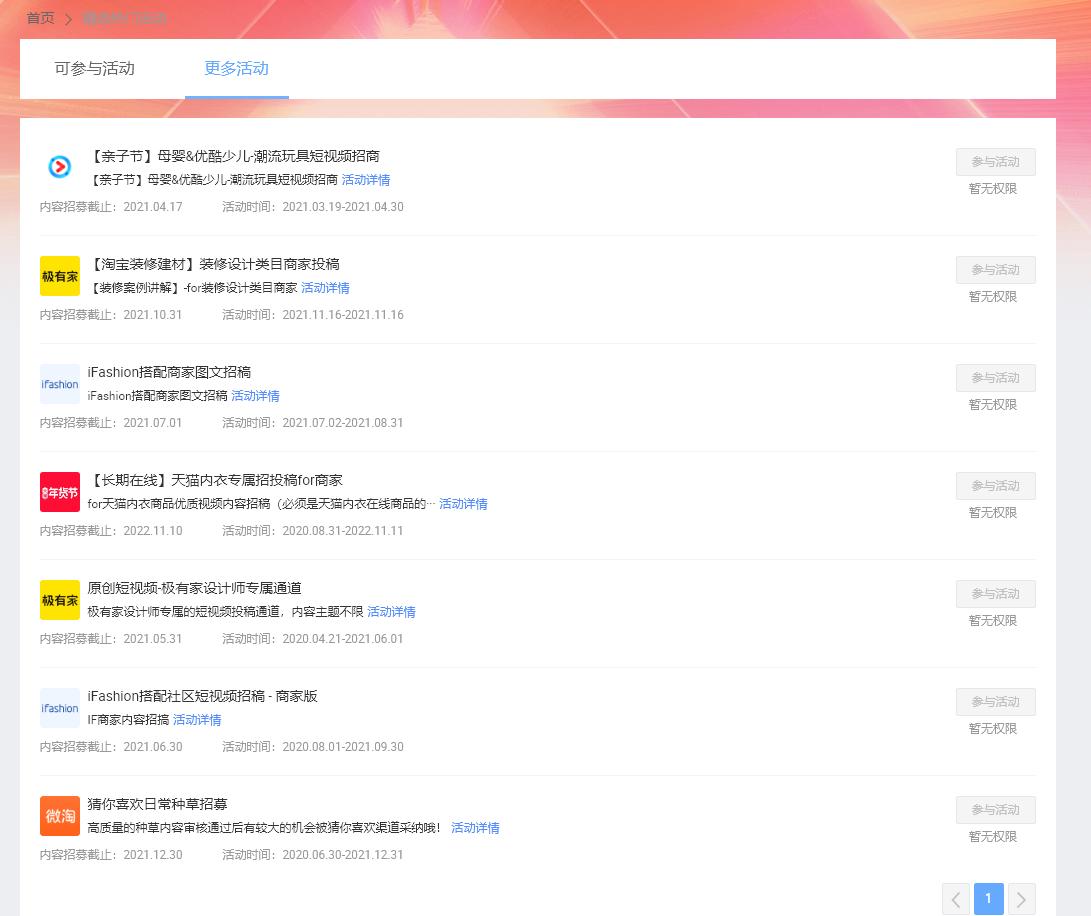The height and width of the screenshot is (916, 1091).
Task: Click 活动时间 2021.11.16-2021.11.16
Action: pos(313,315)
